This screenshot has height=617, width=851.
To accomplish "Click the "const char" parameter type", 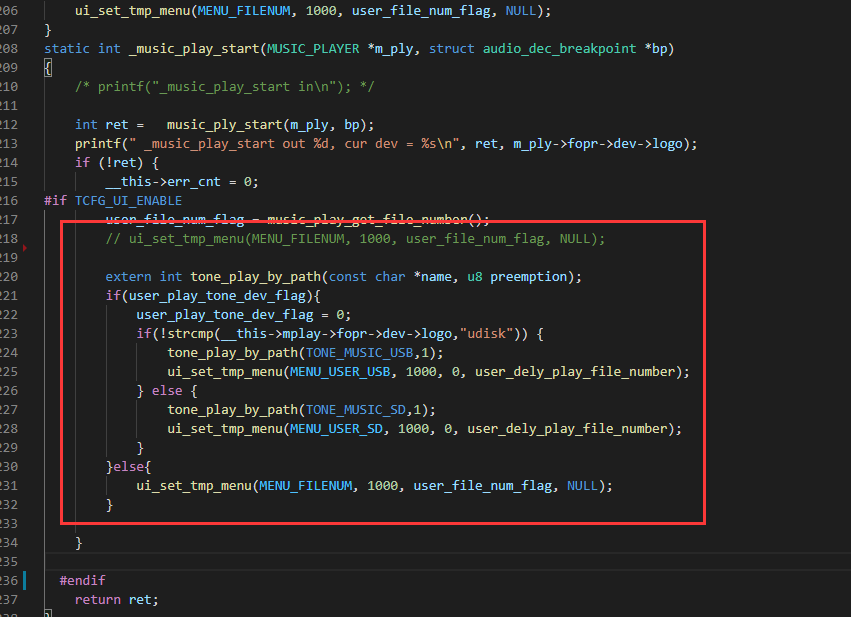I will [x=367, y=277].
